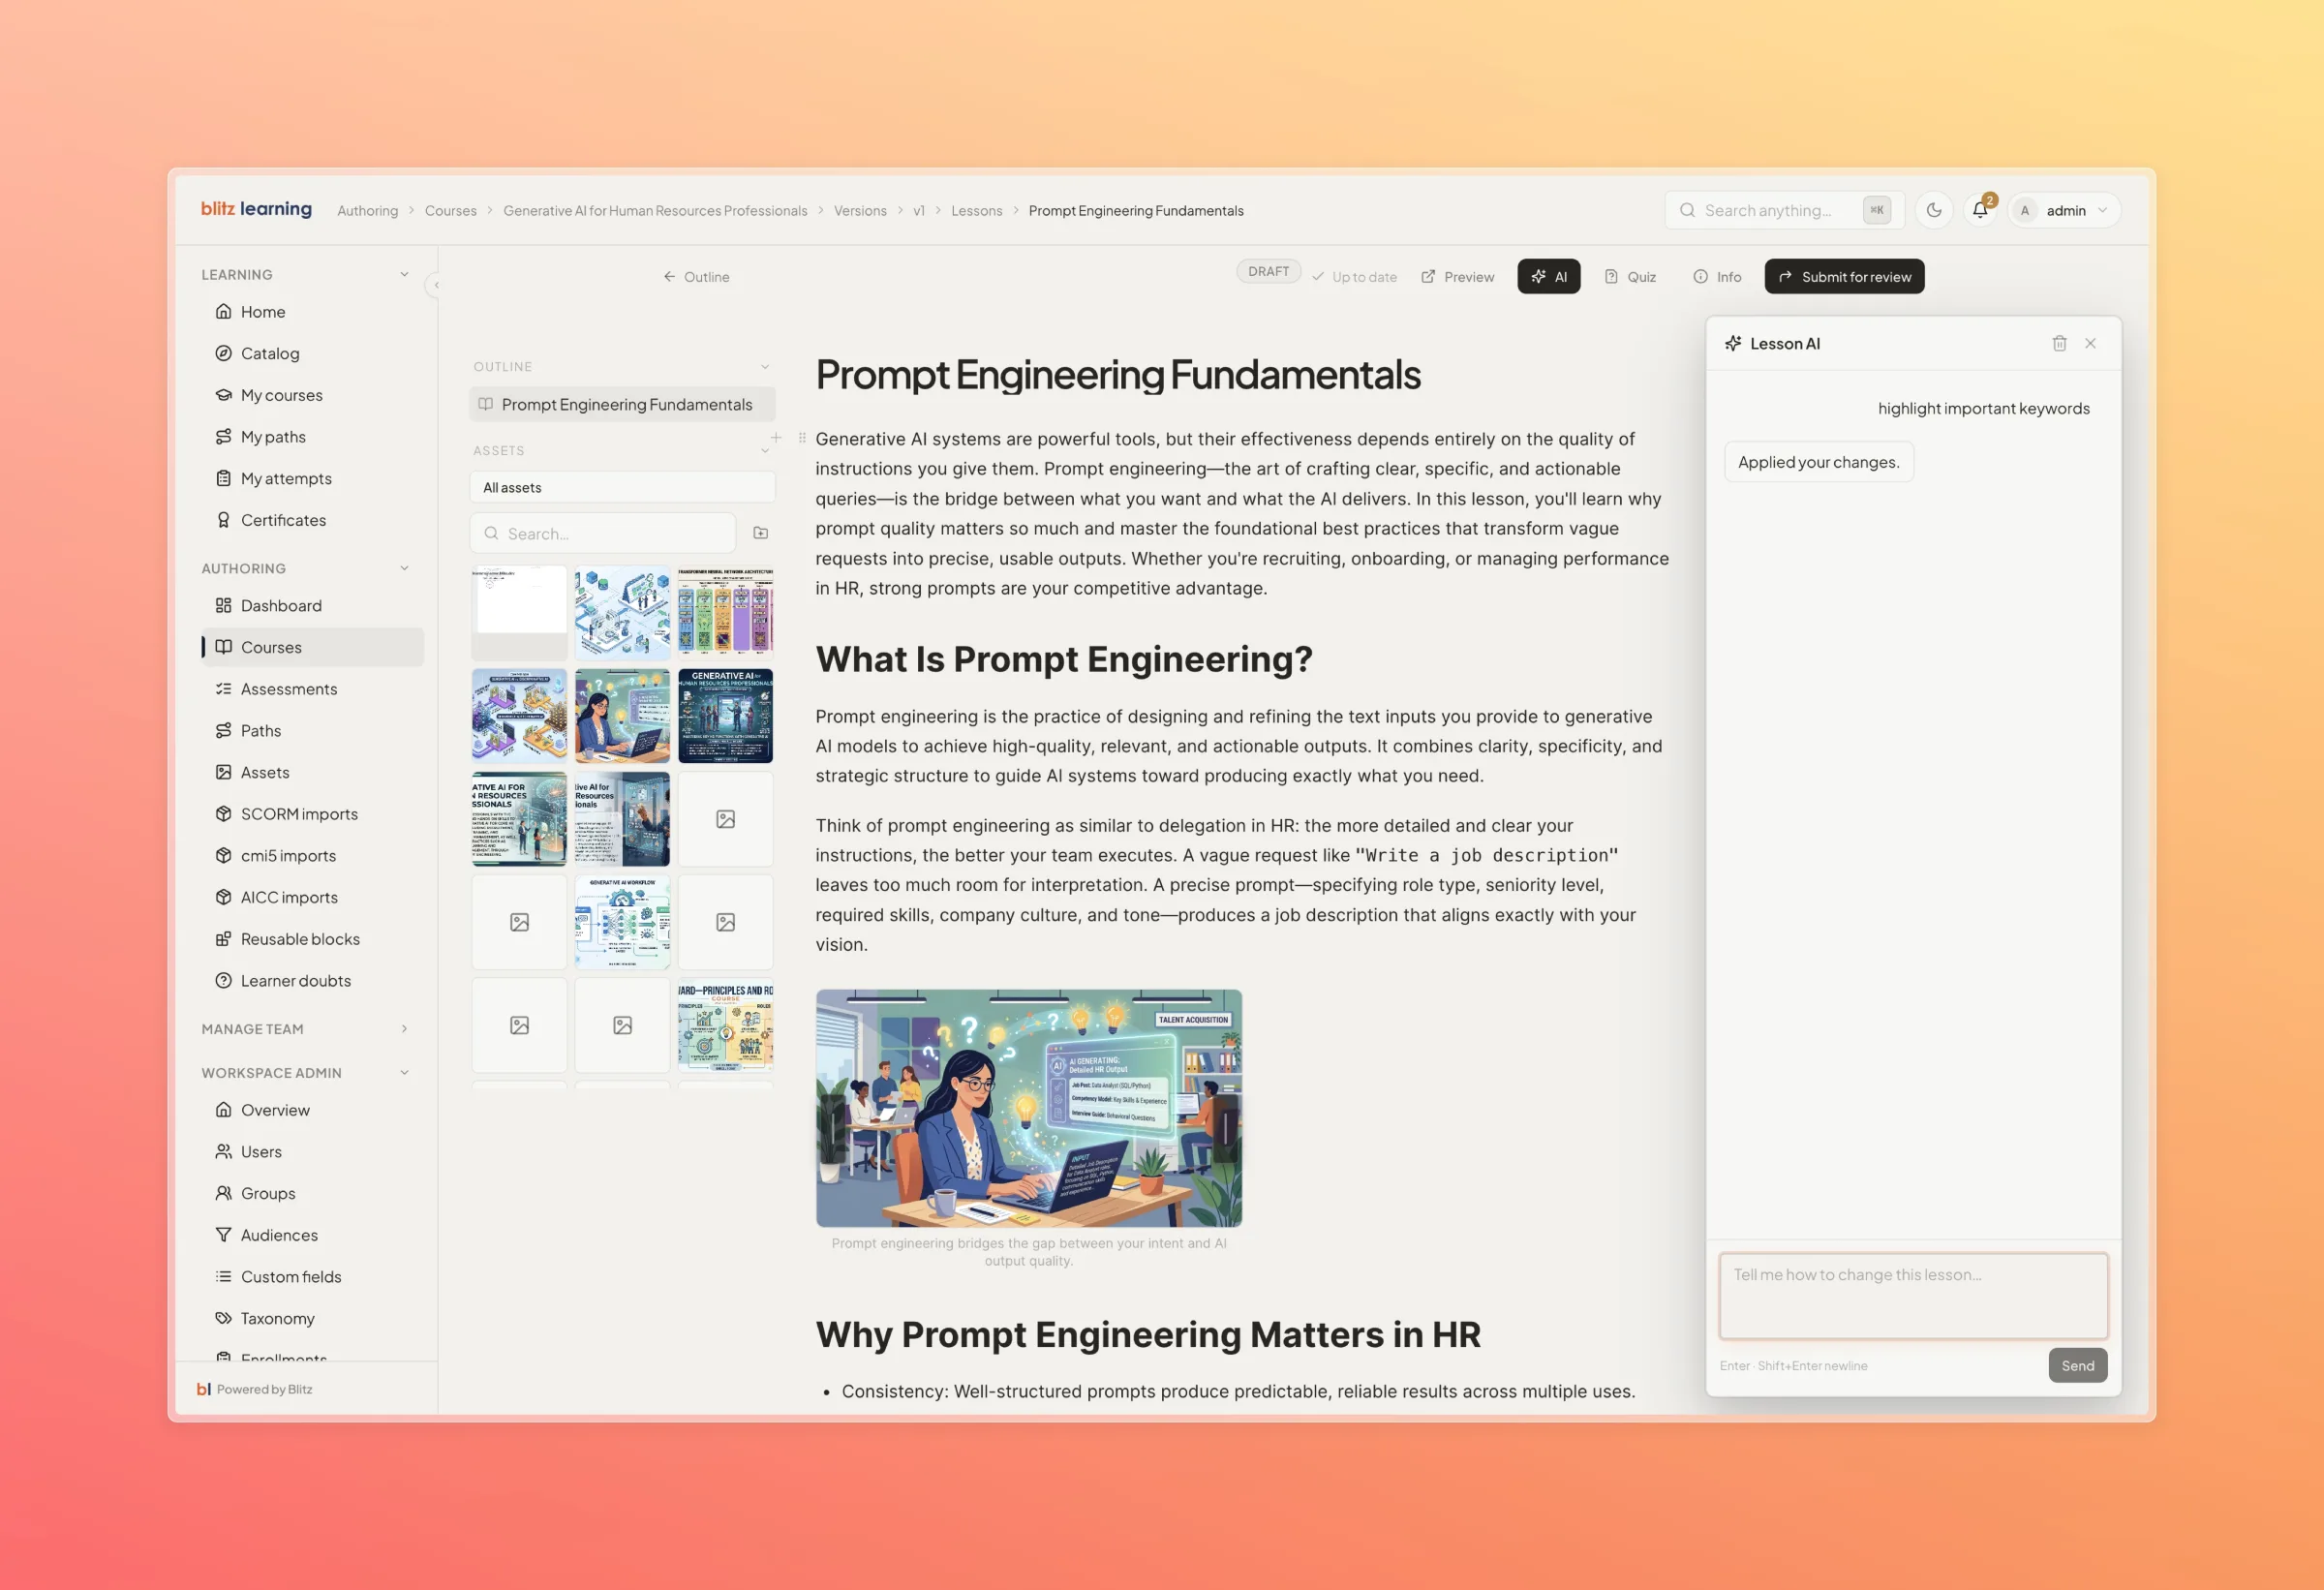
Task: Open Assessments in sidebar
Action: coord(312,689)
